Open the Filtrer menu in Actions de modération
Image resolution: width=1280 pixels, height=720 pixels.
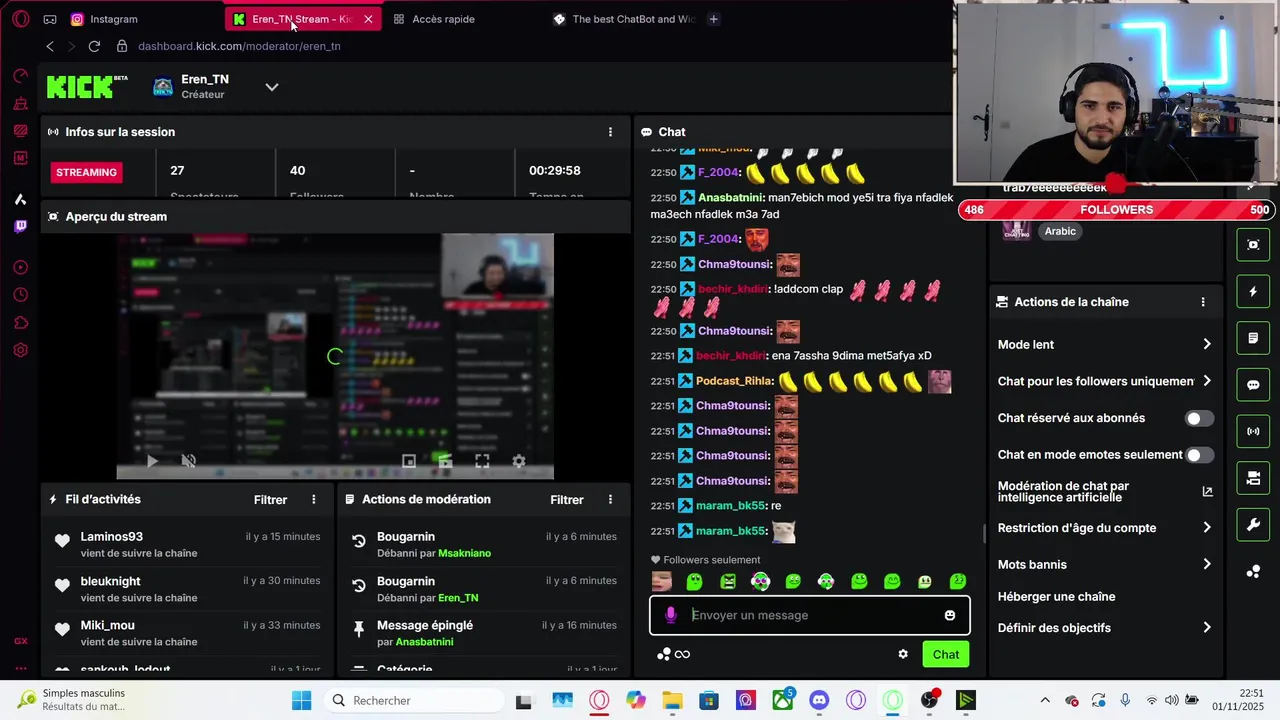click(x=567, y=499)
